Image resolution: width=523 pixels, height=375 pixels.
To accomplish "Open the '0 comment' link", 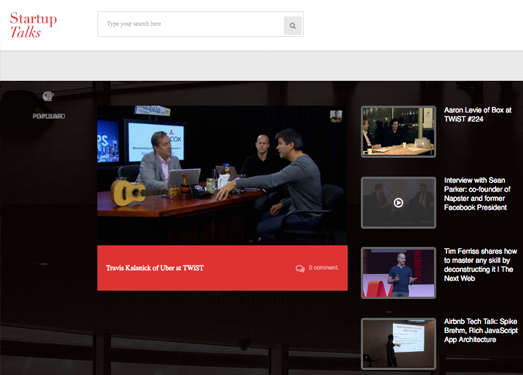I will (323, 268).
